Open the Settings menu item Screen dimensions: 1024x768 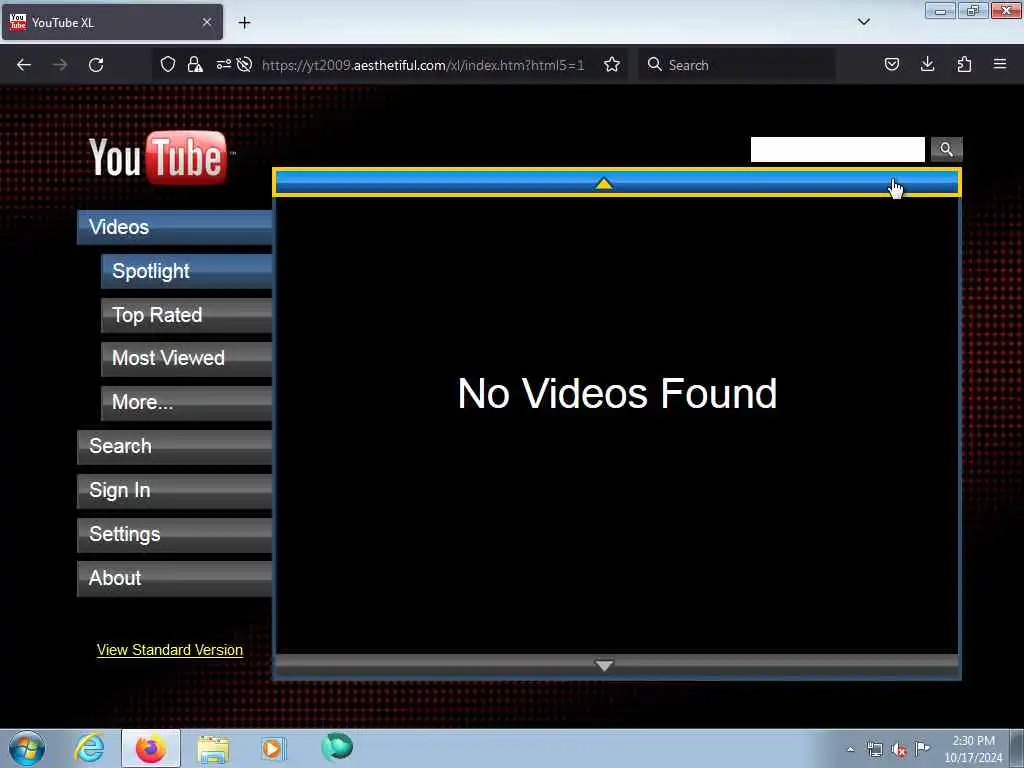[x=174, y=534]
